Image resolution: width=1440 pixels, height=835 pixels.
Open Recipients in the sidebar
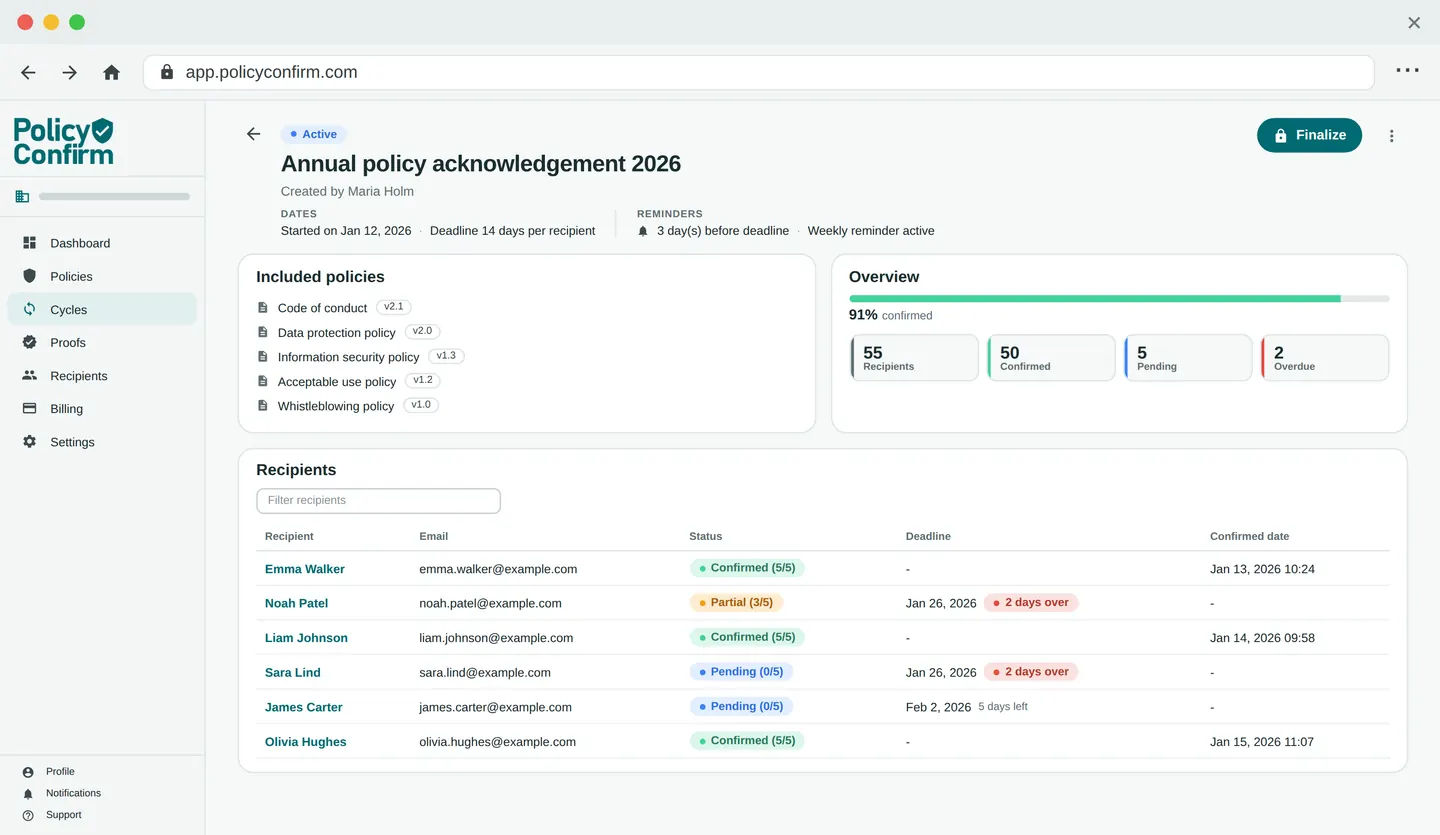102,376
